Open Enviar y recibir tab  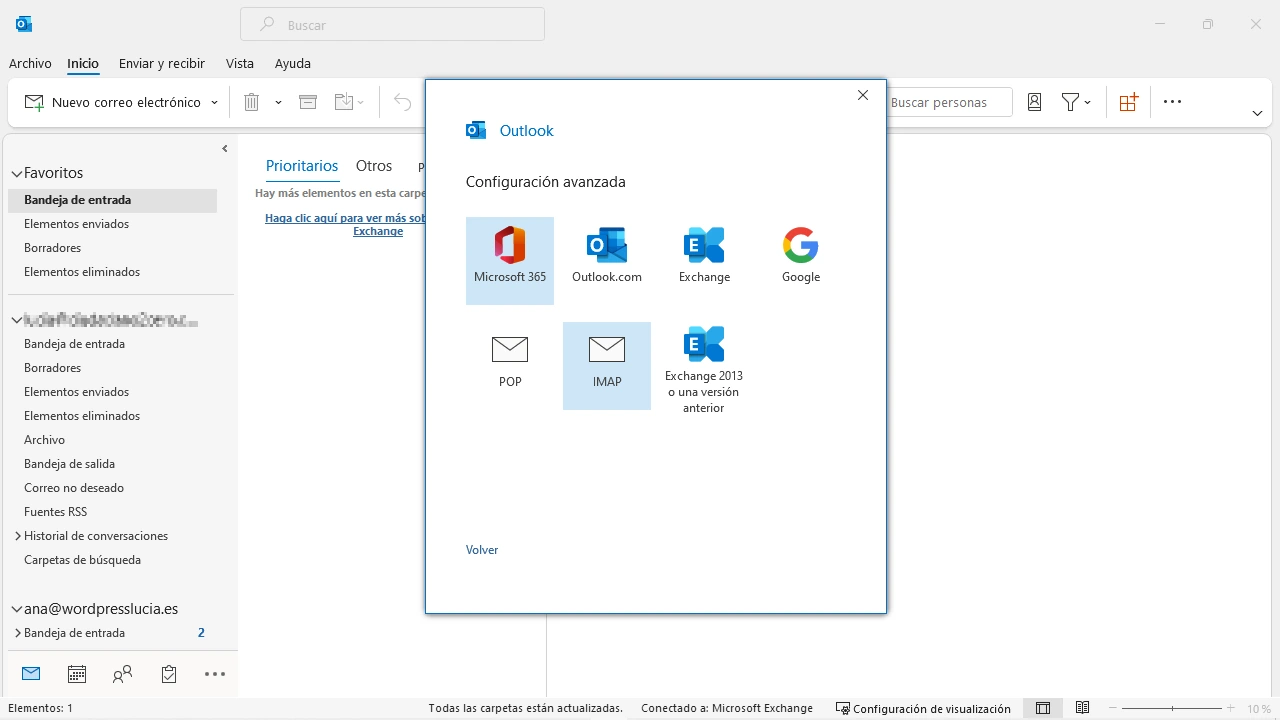162,63
